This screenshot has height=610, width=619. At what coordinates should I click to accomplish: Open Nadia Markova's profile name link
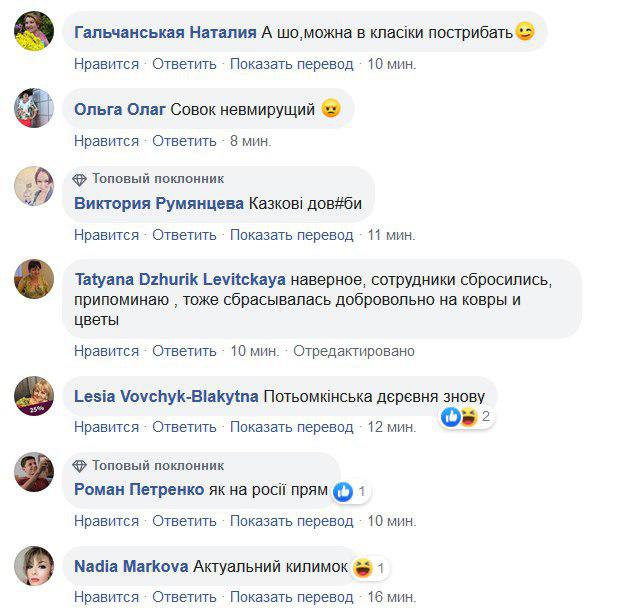click(131, 567)
